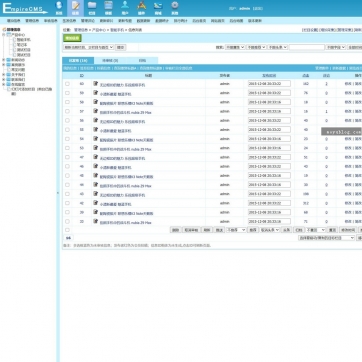
Task: Open 版本更新 in the secondary menu bar
Action: (x=255, y=21)
